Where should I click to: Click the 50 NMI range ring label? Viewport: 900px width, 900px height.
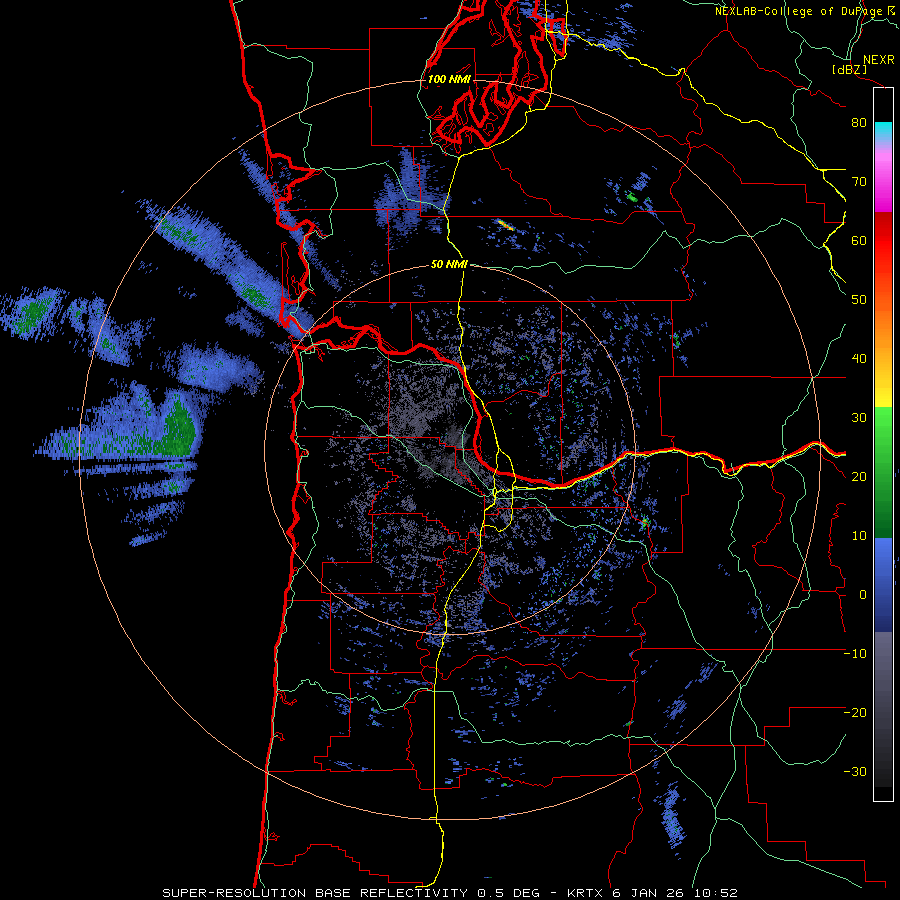[449, 265]
